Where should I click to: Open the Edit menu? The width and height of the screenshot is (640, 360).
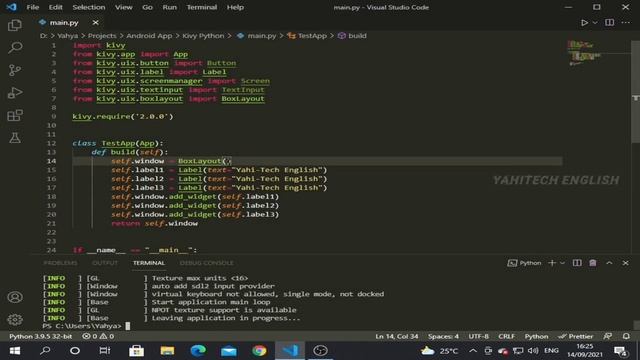tap(56, 7)
